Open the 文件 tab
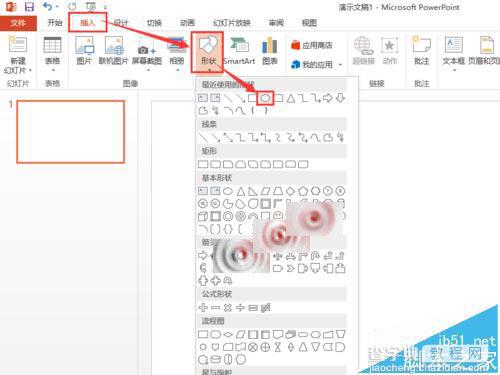This screenshot has width=500, height=375. click(18, 23)
